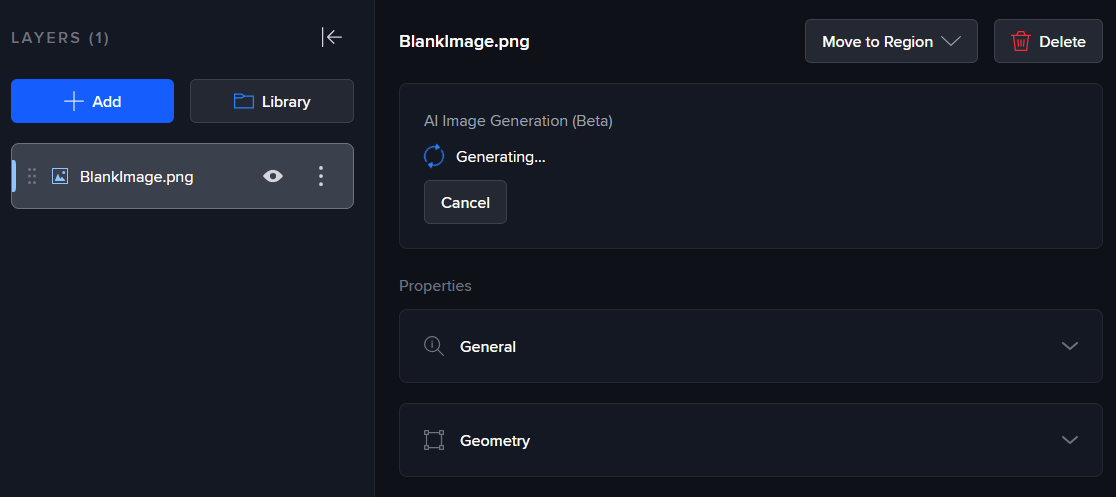Expand the General properties chevron

tap(1070, 346)
